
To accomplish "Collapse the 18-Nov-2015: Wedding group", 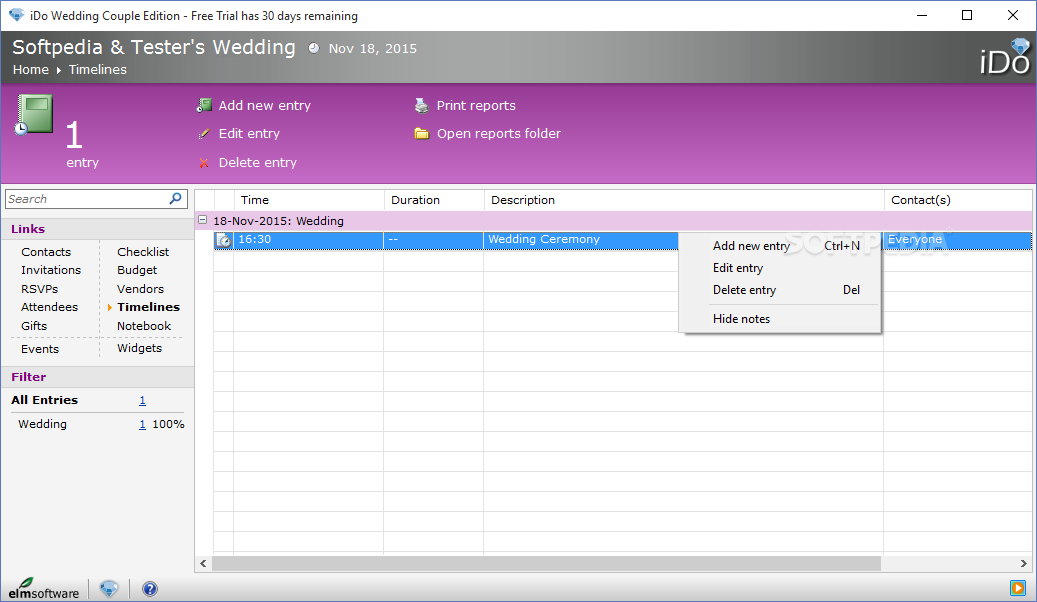I will [203, 220].
